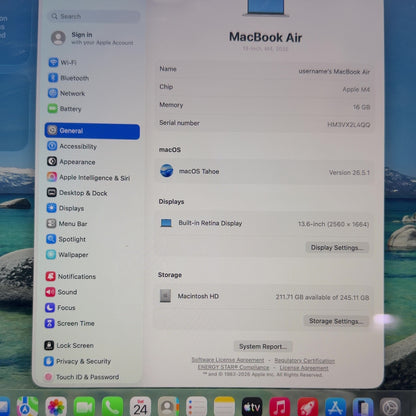Image resolution: width=416 pixels, height=416 pixels.
Task: Click the Built-in Retina Display laptop icon
Action: pyautogui.click(x=166, y=223)
